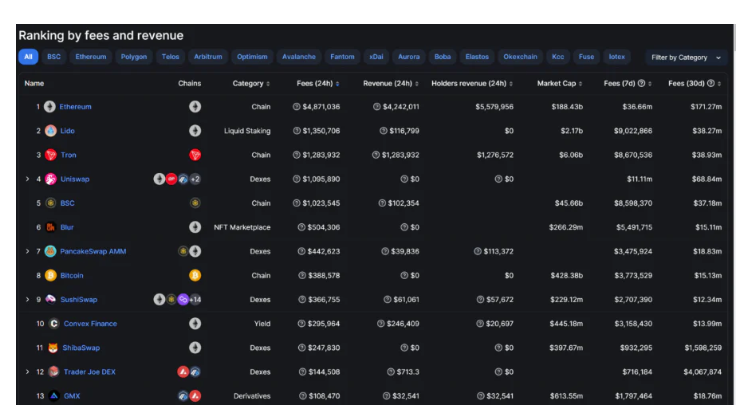Select the Aurora chain filter tab
The height and width of the screenshot is (419, 751).
[409, 57]
